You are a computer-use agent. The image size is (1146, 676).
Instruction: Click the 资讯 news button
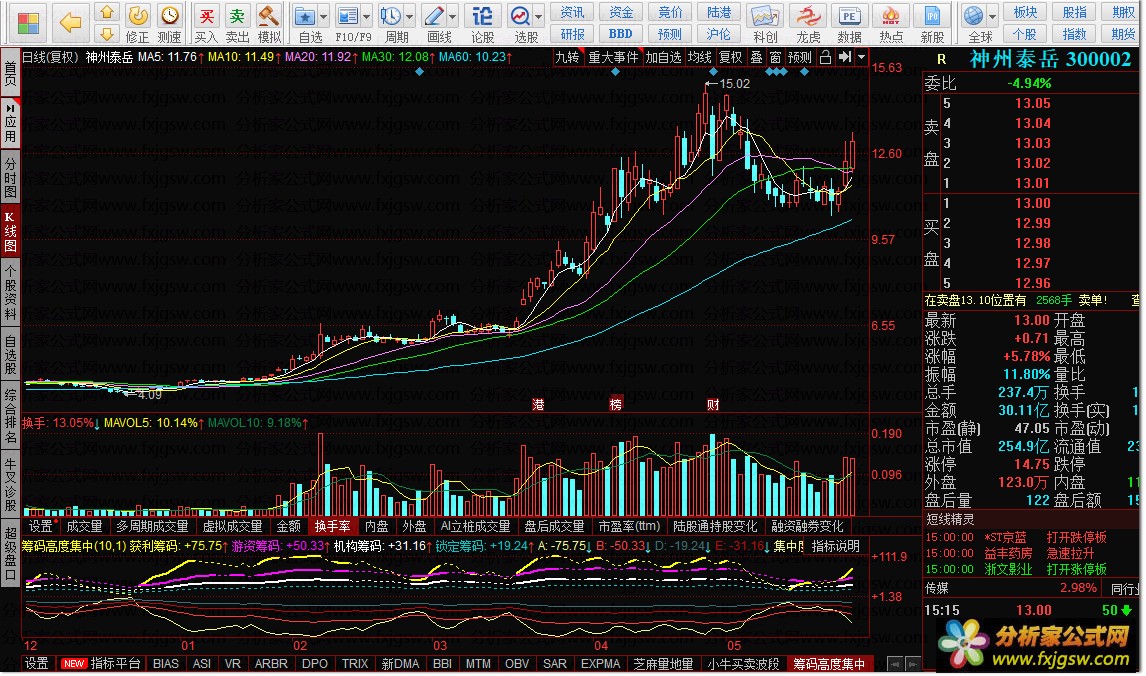click(572, 12)
